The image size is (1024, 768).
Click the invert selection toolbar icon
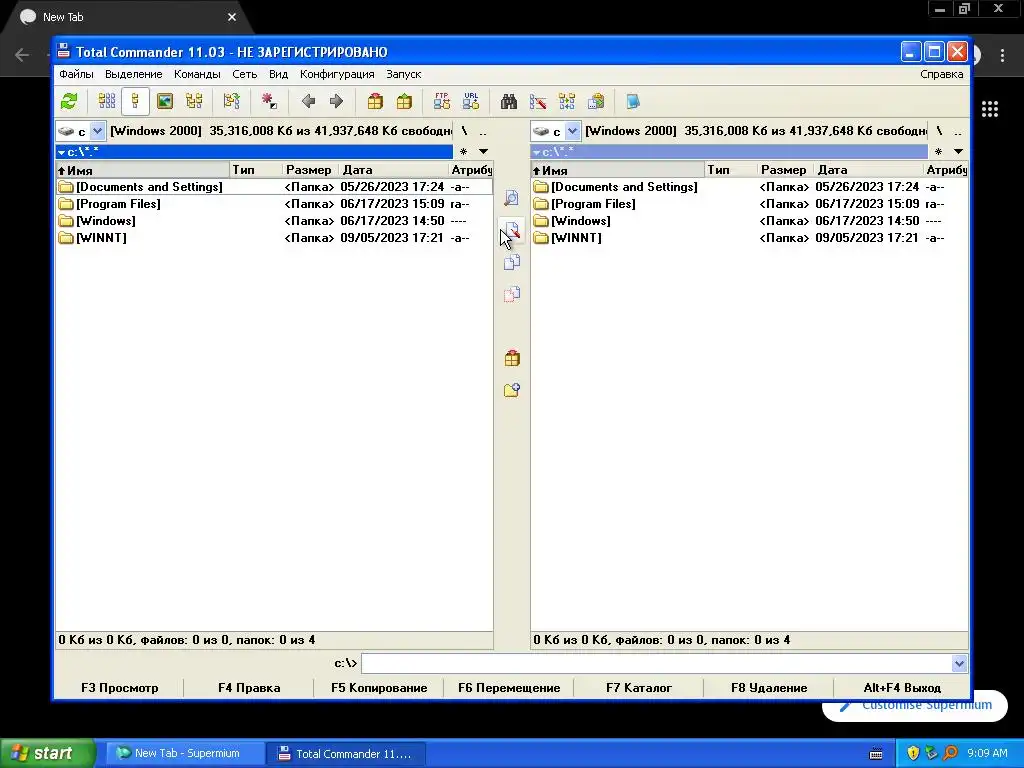click(x=269, y=101)
